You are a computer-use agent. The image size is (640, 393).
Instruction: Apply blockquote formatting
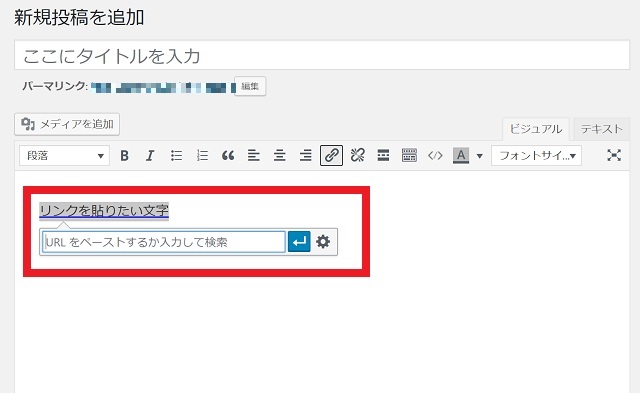228,155
